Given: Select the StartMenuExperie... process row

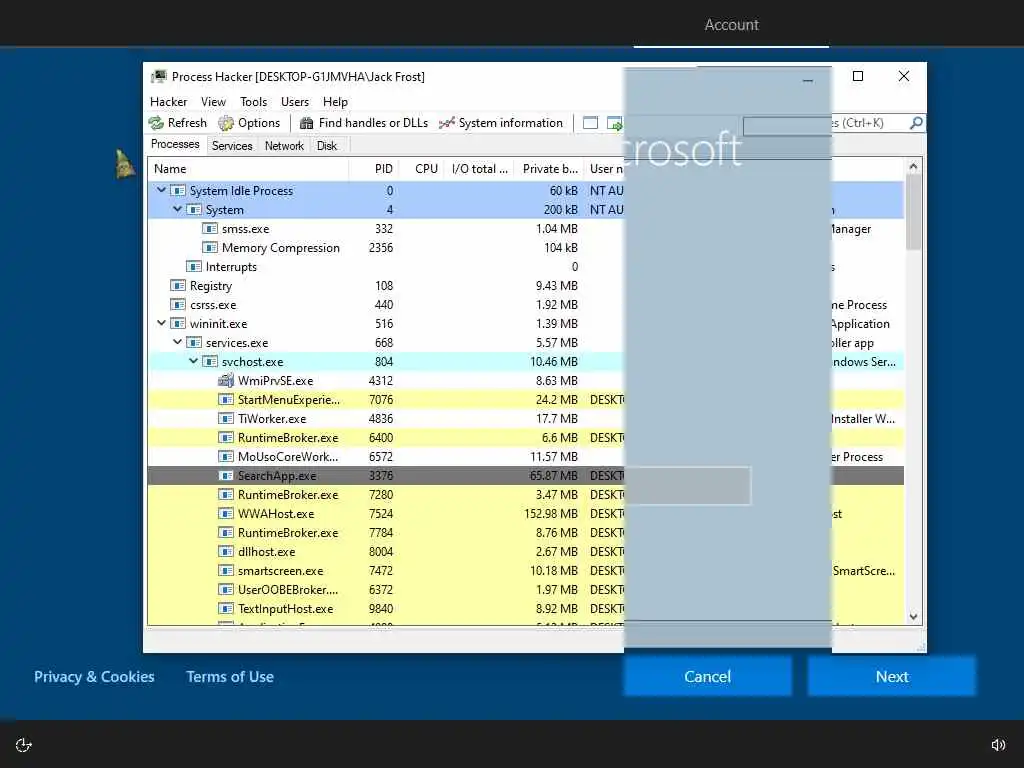Looking at the screenshot, I should pos(526,400).
